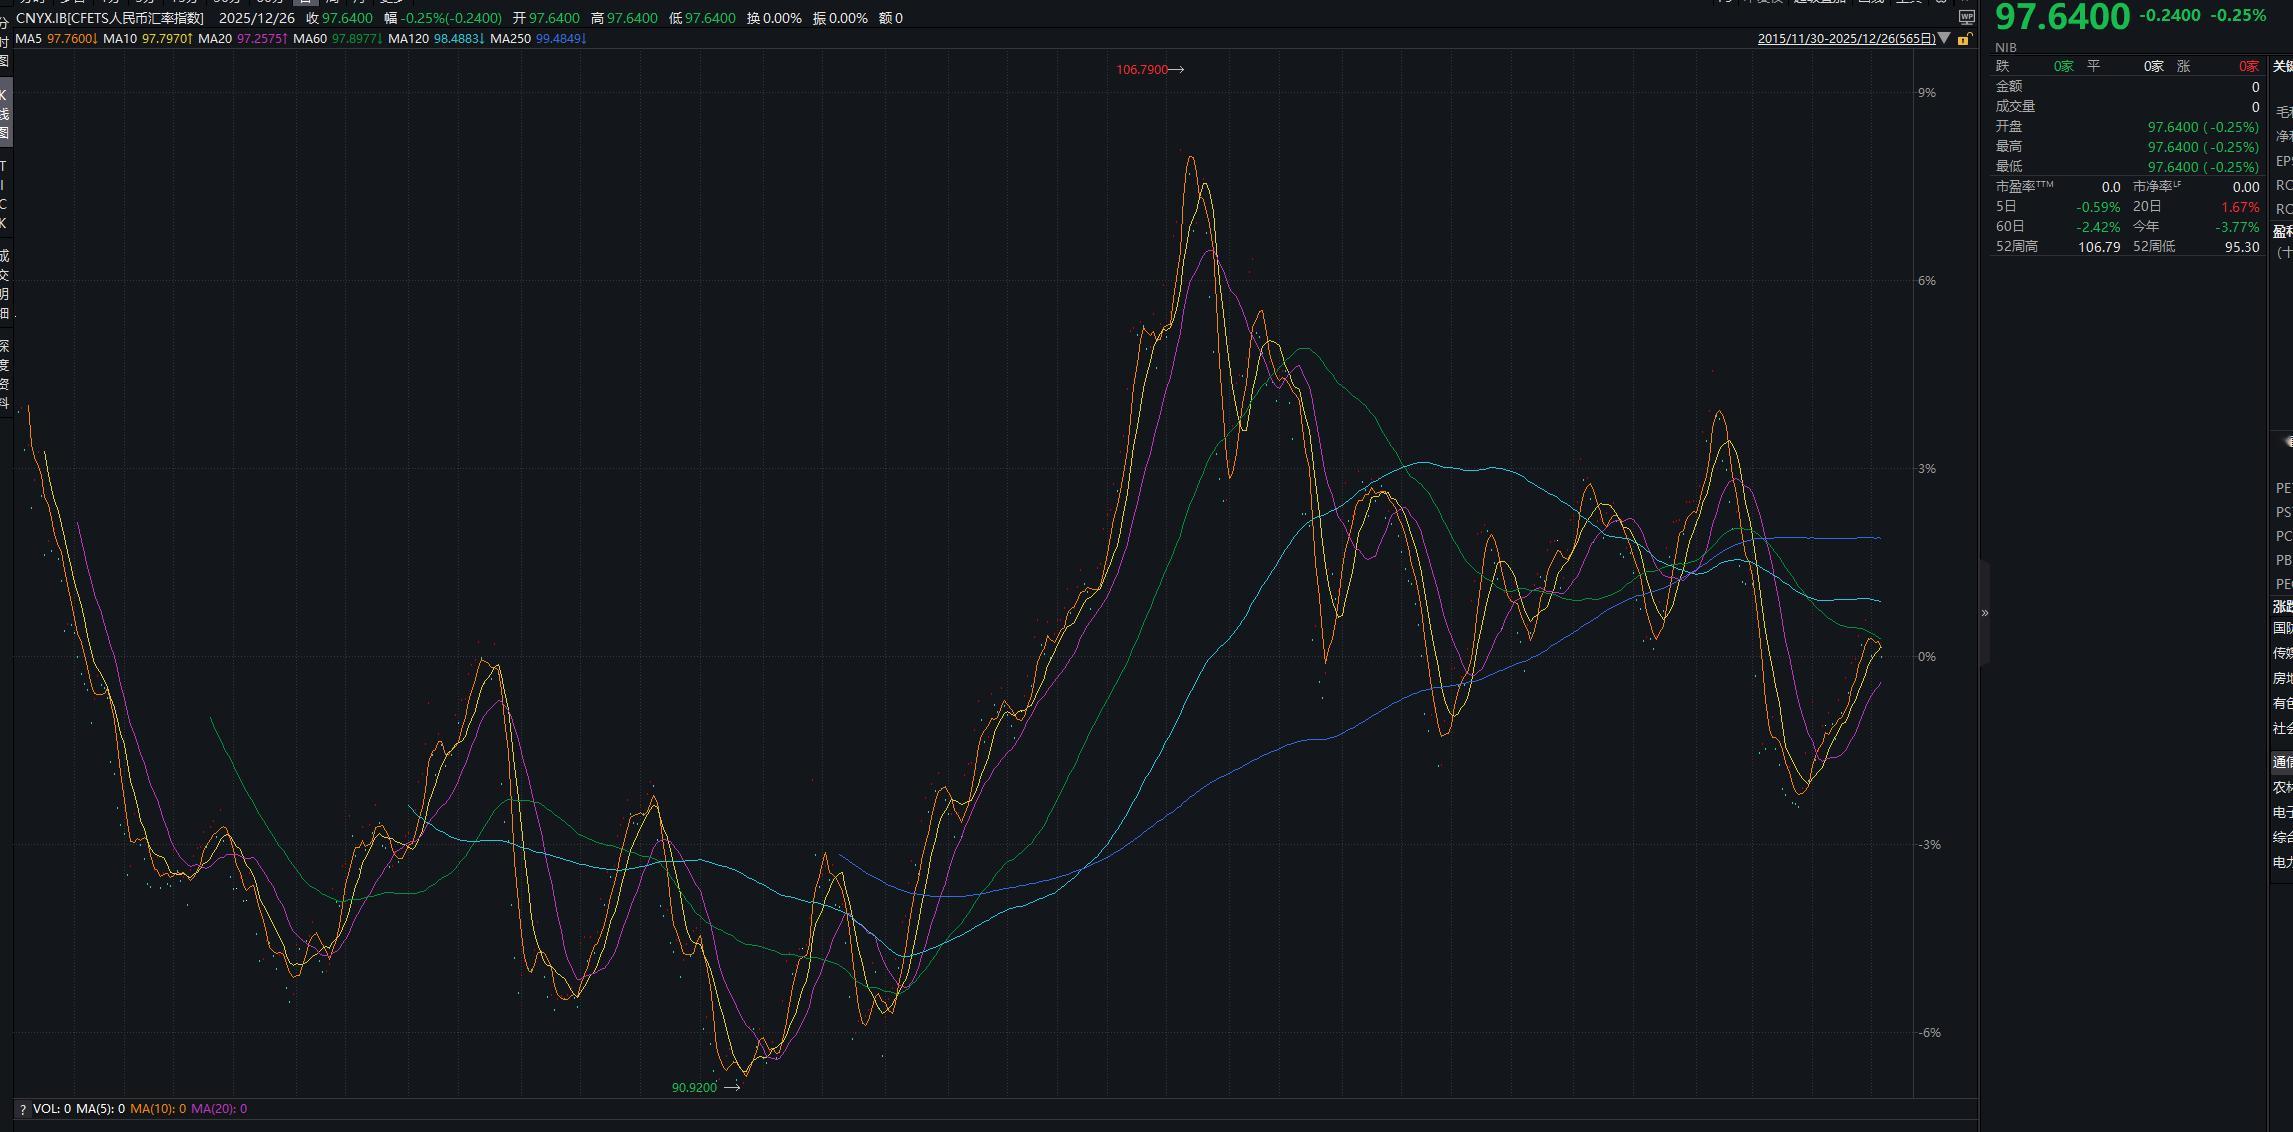The image size is (2293, 1132).
Task: Open the question mark help icon
Action: tap(22, 1109)
